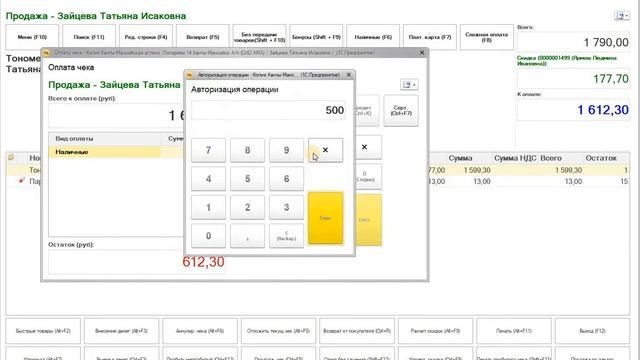Focus the authorization code field showing 500
The width and height of the screenshot is (640, 360).
268,110
